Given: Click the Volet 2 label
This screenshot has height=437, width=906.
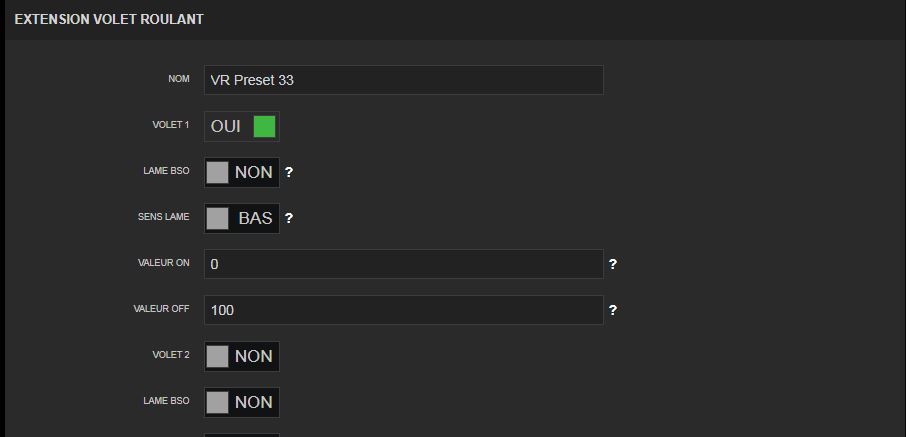Looking at the screenshot, I should (170, 355).
